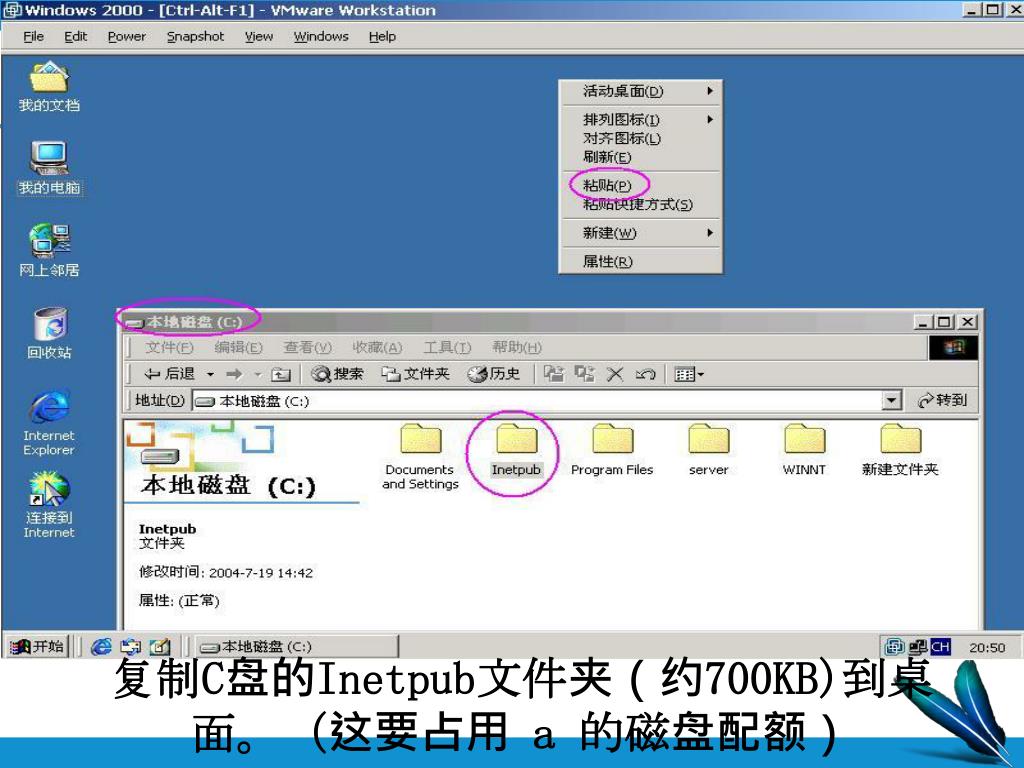This screenshot has width=1024, height=768.
Task: Click the 转到 Go button
Action: click(x=942, y=400)
